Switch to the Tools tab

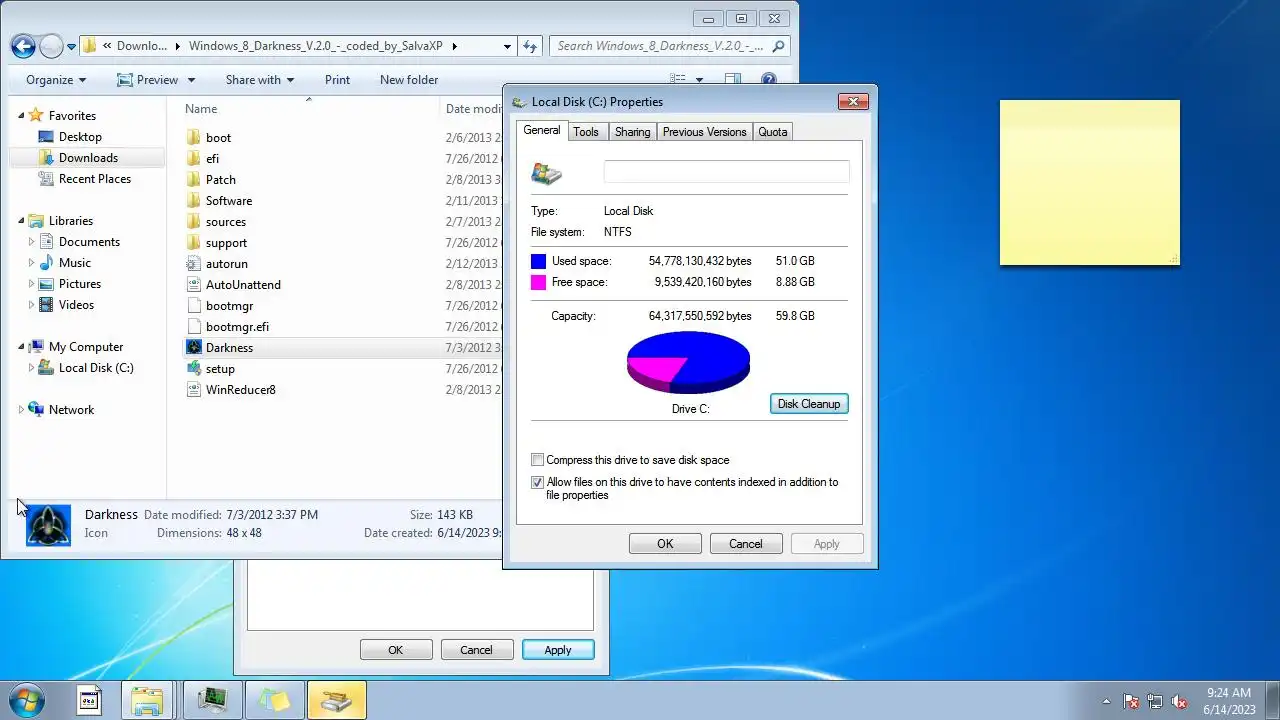pyautogui.click(x=586, y=132)
